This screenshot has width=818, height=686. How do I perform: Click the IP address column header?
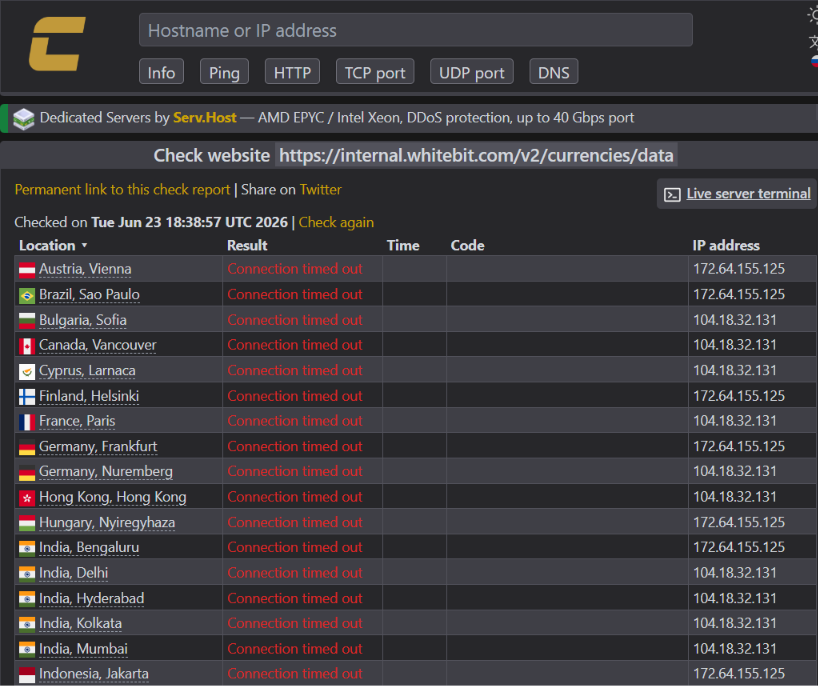[726, 246]
